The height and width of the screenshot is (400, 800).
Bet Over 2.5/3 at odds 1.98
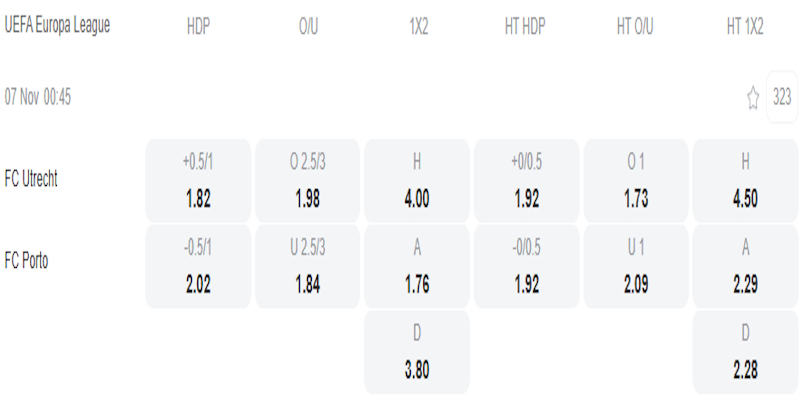(x=307, y=180)
